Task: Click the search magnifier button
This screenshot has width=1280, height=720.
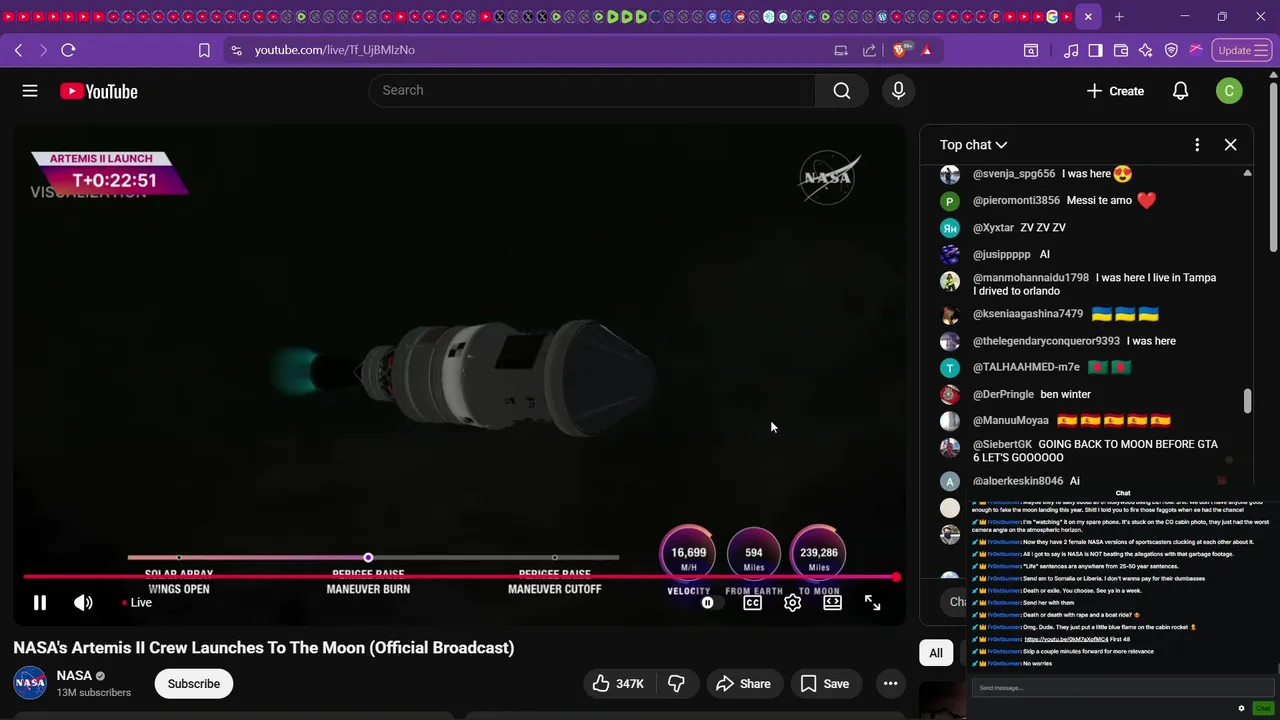Action: [x=842, y=91]
